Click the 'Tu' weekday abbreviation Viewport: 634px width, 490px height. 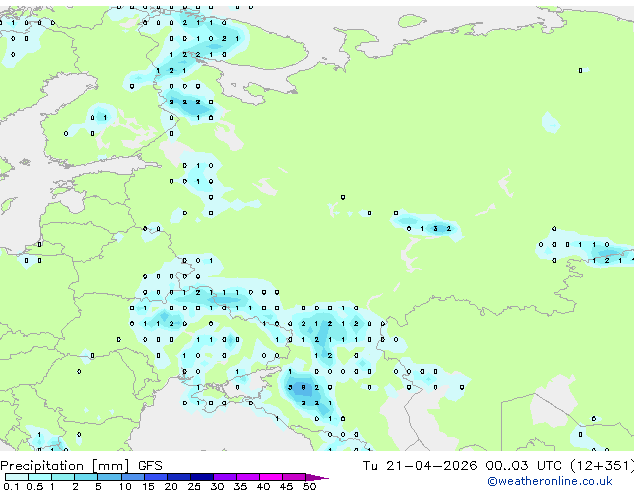point(370,466)
